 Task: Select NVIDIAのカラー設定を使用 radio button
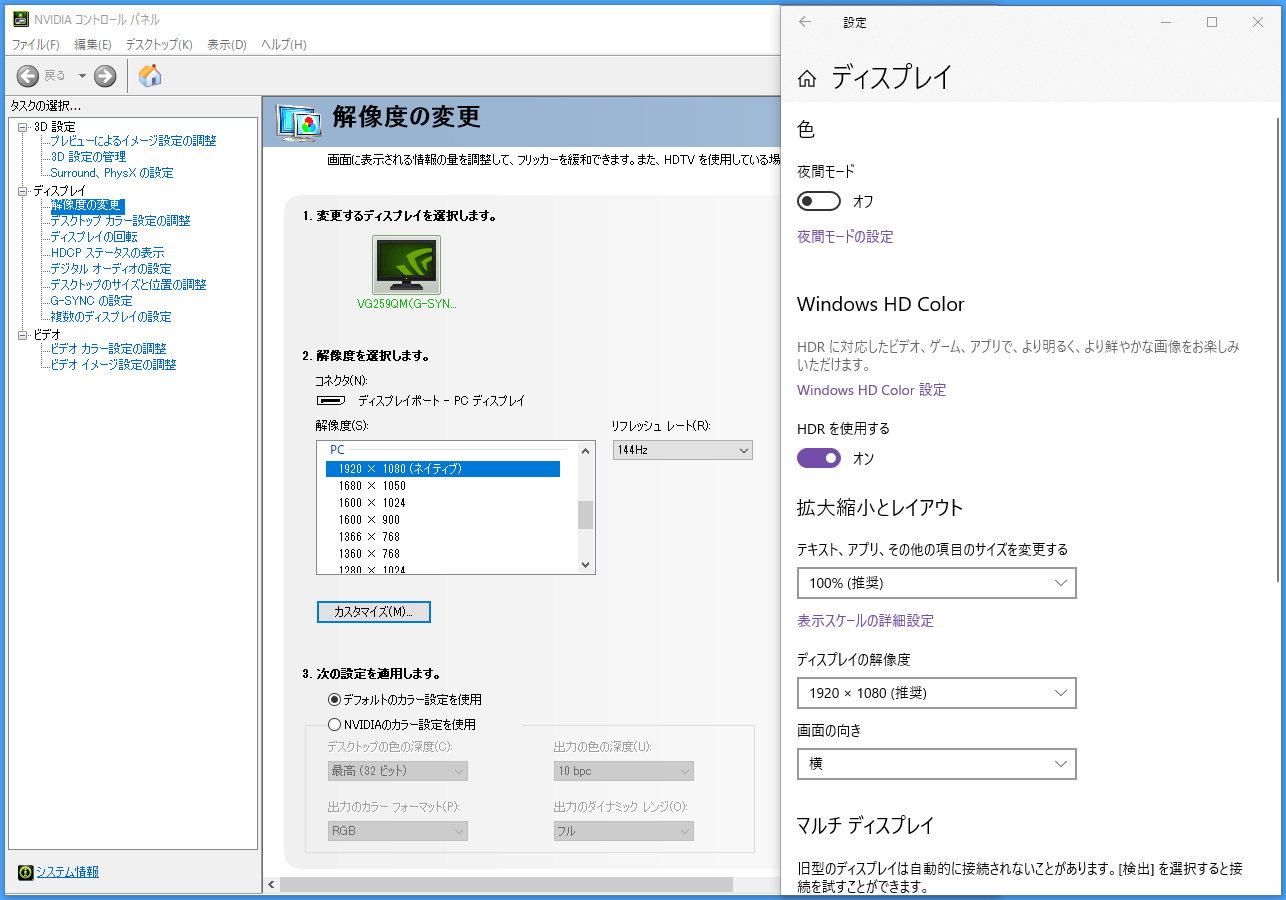335,724
